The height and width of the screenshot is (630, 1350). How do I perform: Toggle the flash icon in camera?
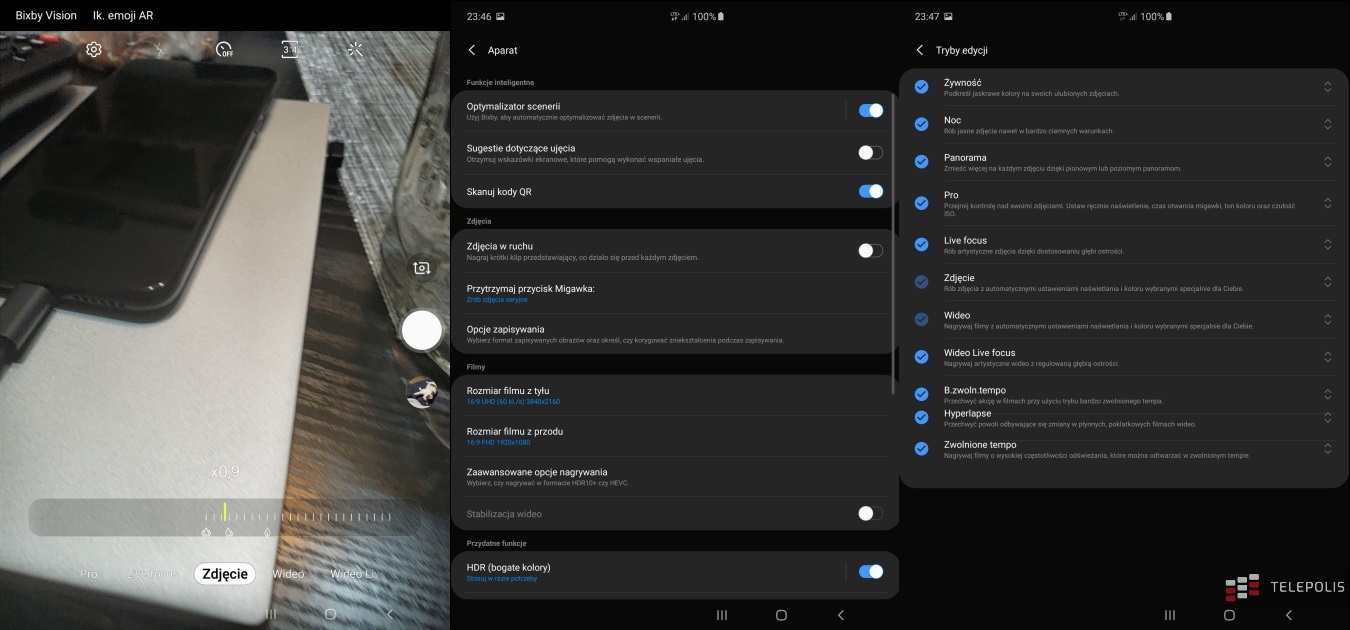coord(159,50)
